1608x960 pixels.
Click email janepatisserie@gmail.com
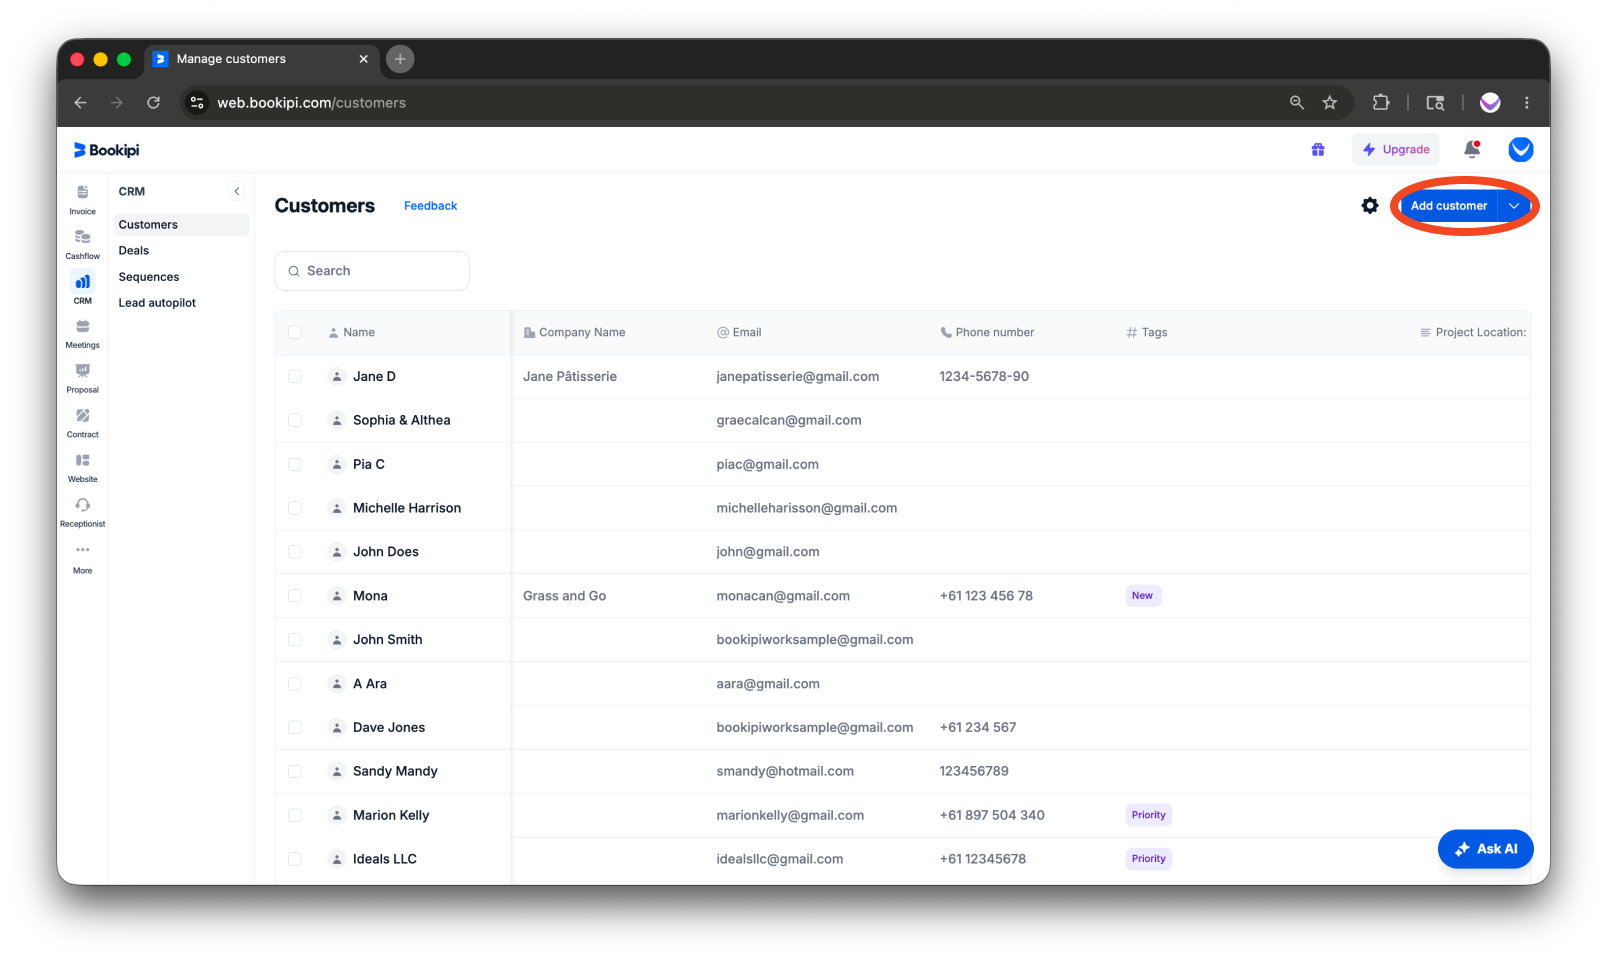[x=798, y=376]
